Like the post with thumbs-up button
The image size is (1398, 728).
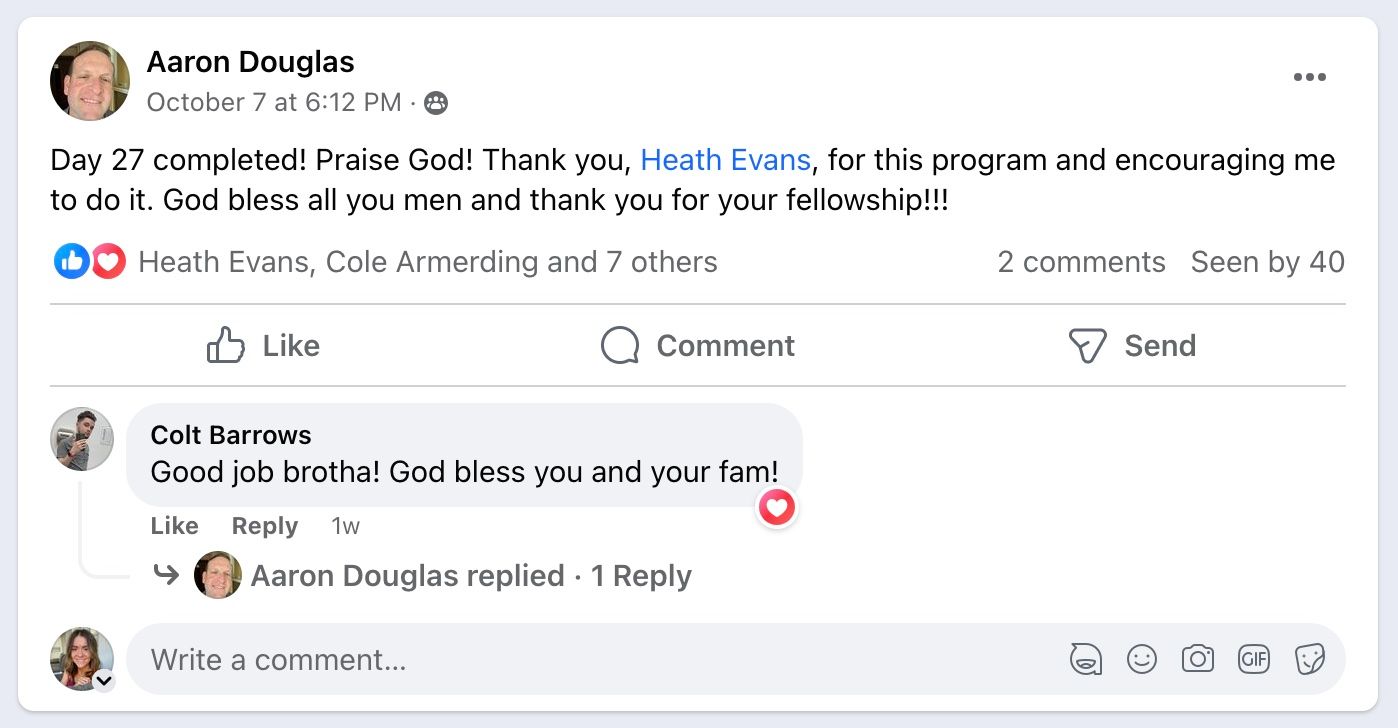click(x=263, y=346)
